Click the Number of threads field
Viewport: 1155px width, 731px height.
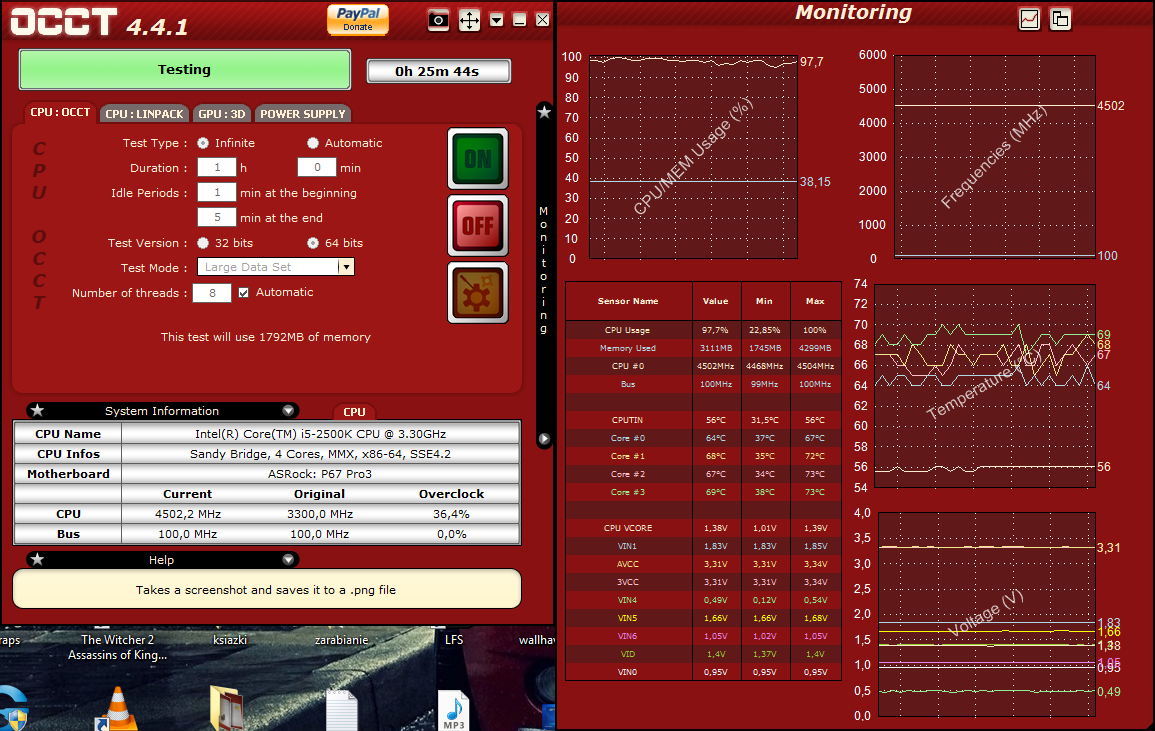pos(211,293)
